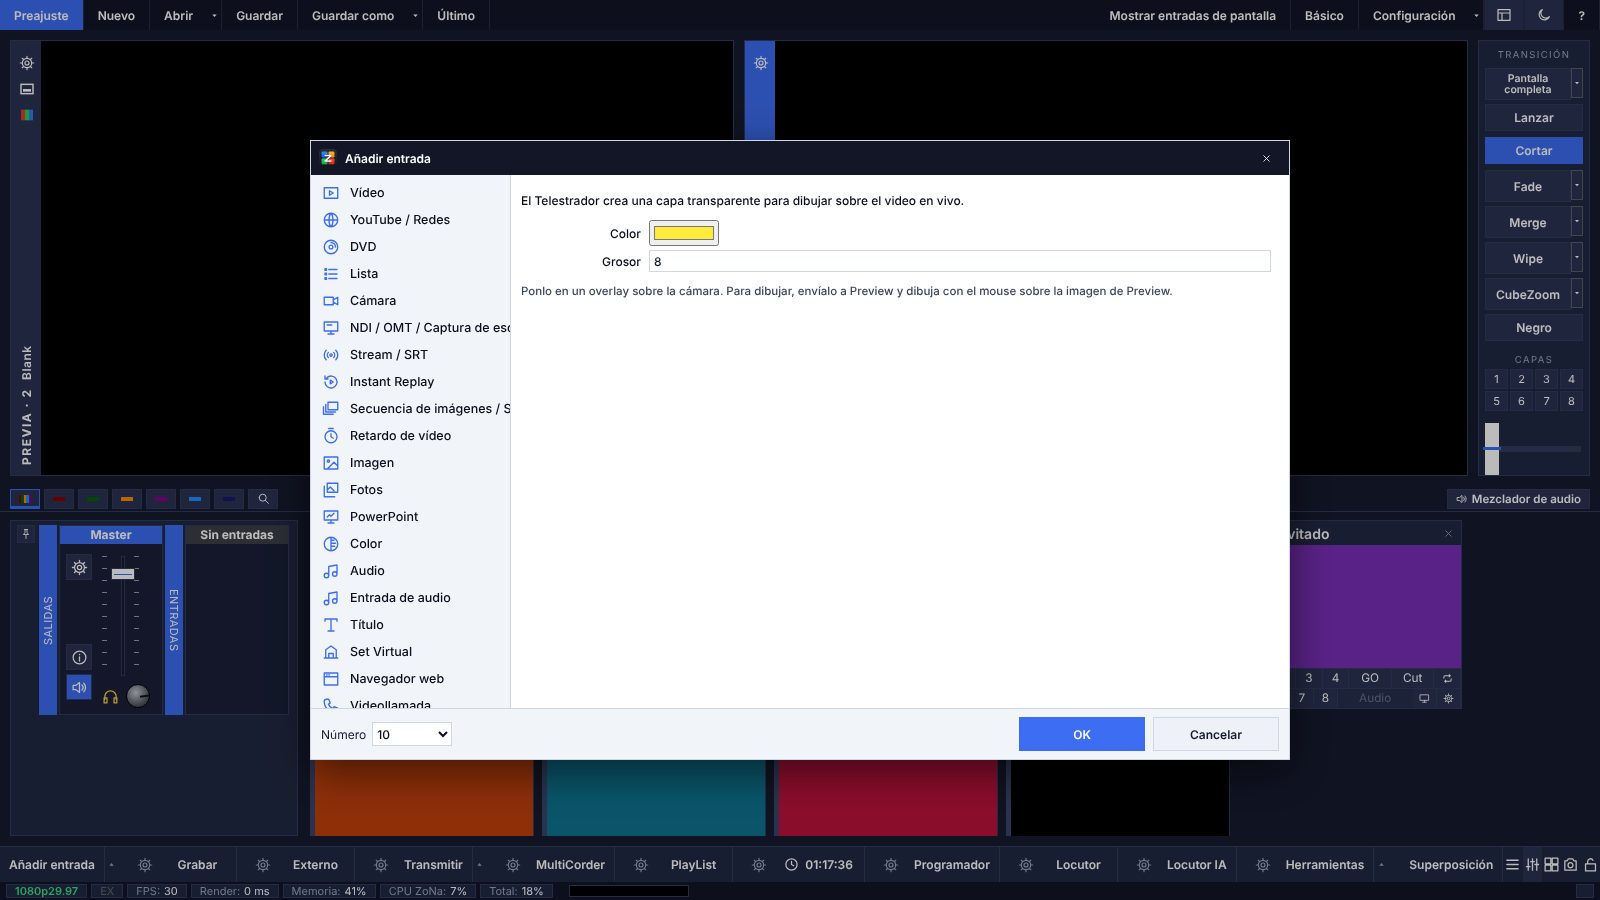Click the headphones icon in Master mixer

(110, 697)
